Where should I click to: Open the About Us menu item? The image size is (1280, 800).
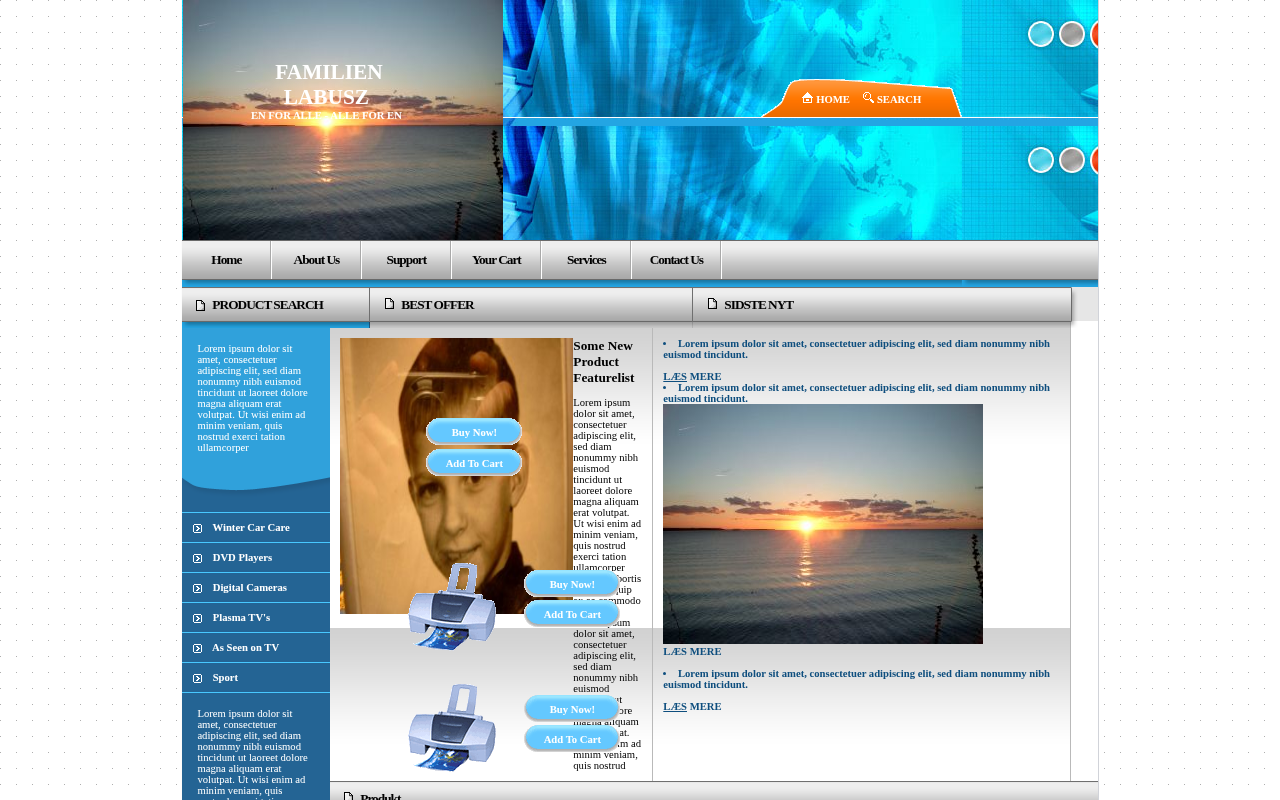[x=316, y=260]
